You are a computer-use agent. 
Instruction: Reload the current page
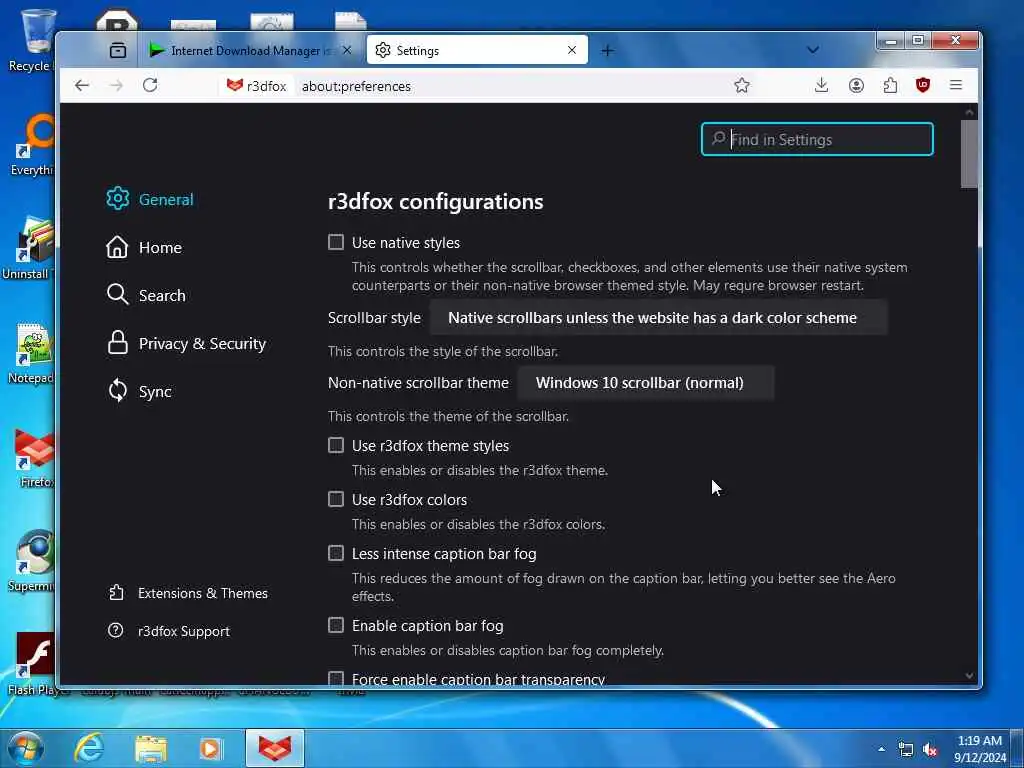click(150, 86)
